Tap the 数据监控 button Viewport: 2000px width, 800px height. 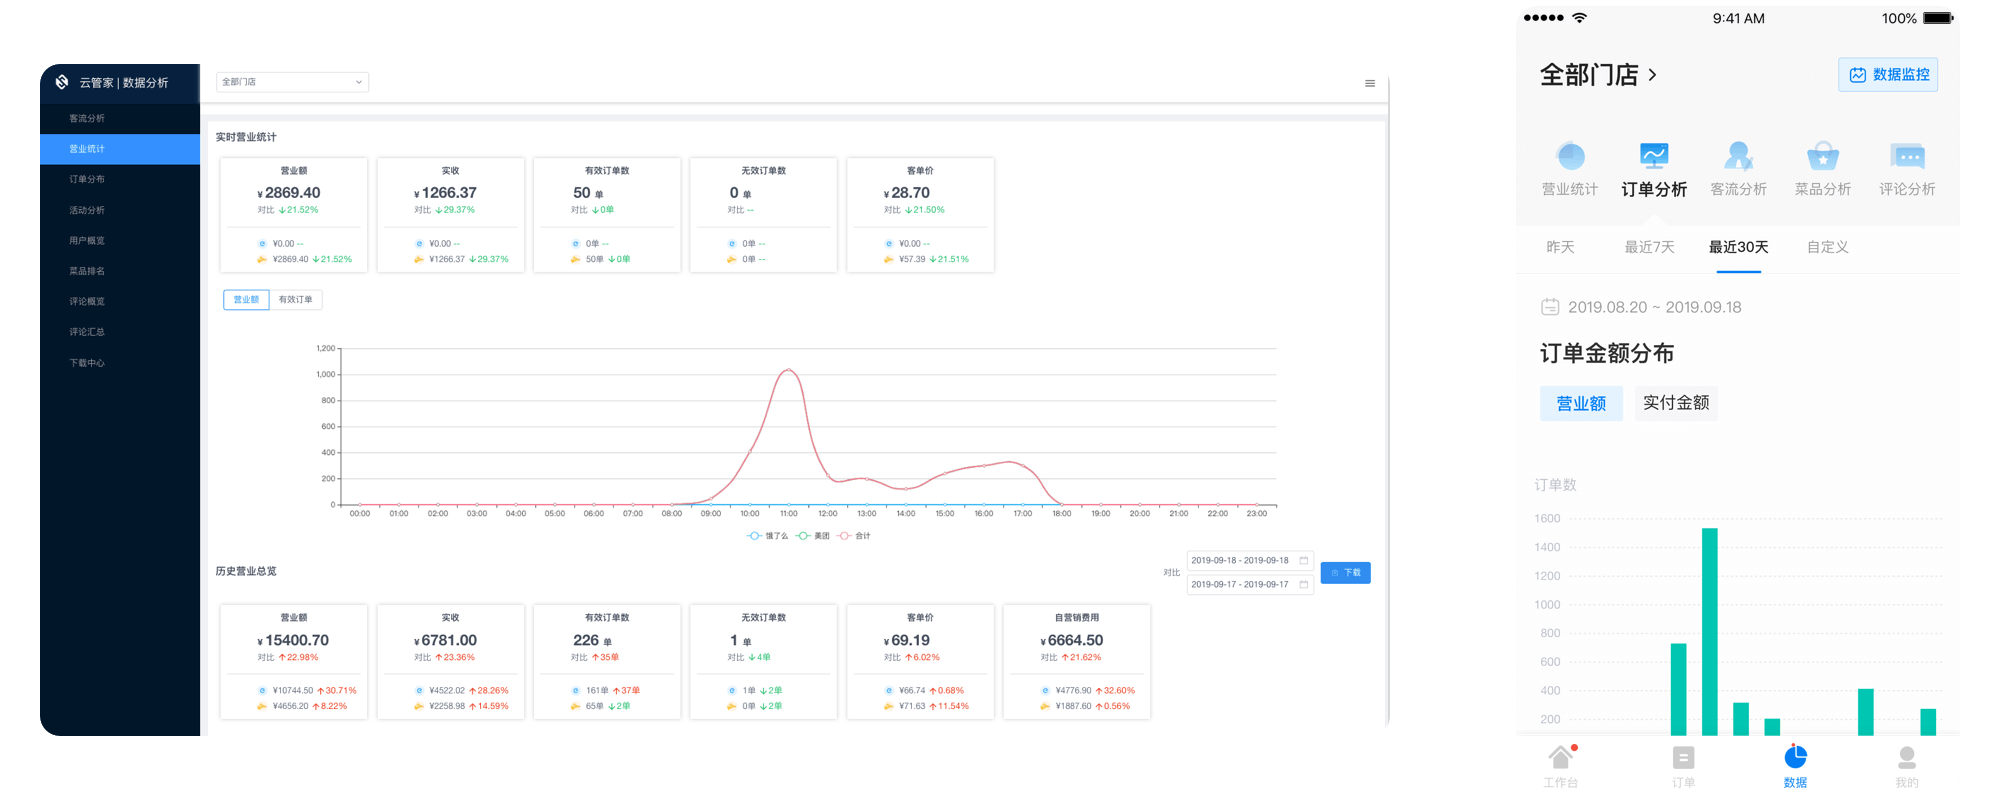tap(1887, 75)
